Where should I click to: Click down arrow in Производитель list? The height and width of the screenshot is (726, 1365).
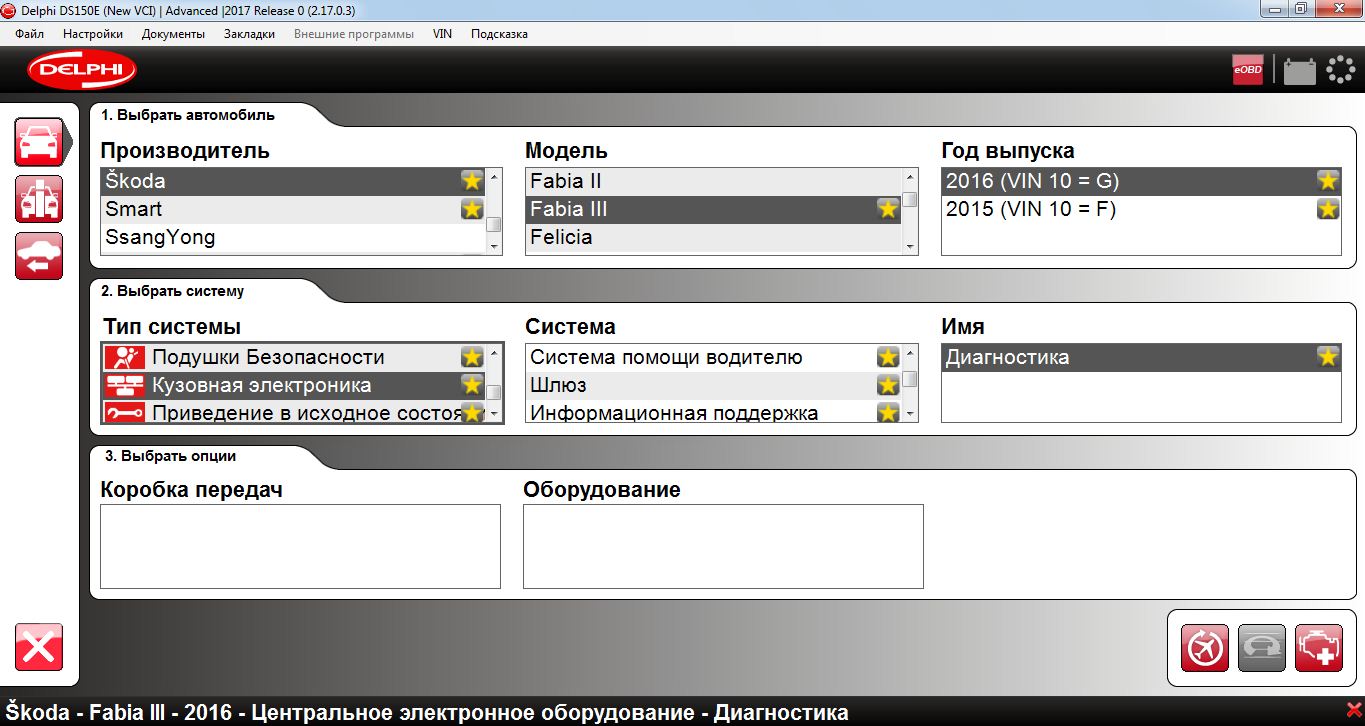click(493, 246)
